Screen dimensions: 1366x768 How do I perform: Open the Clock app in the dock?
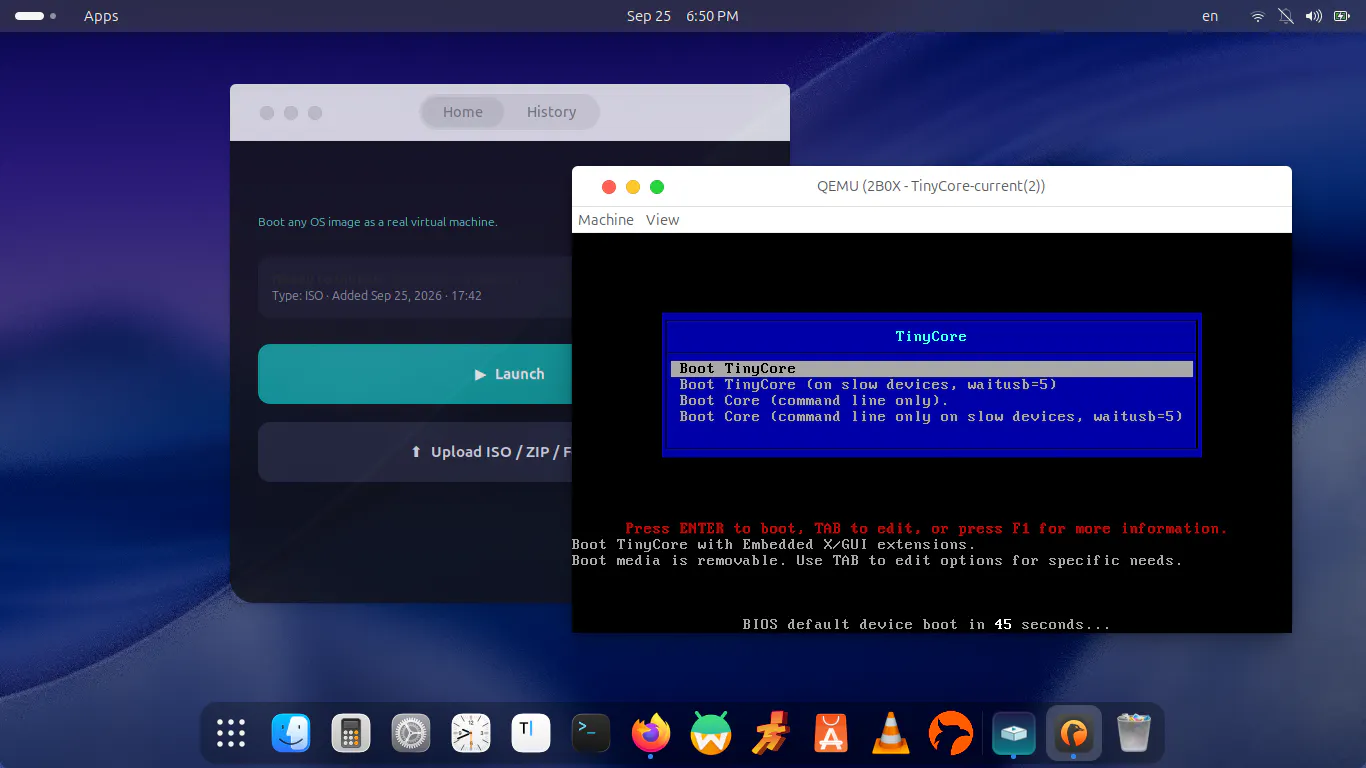coord(471,734)
